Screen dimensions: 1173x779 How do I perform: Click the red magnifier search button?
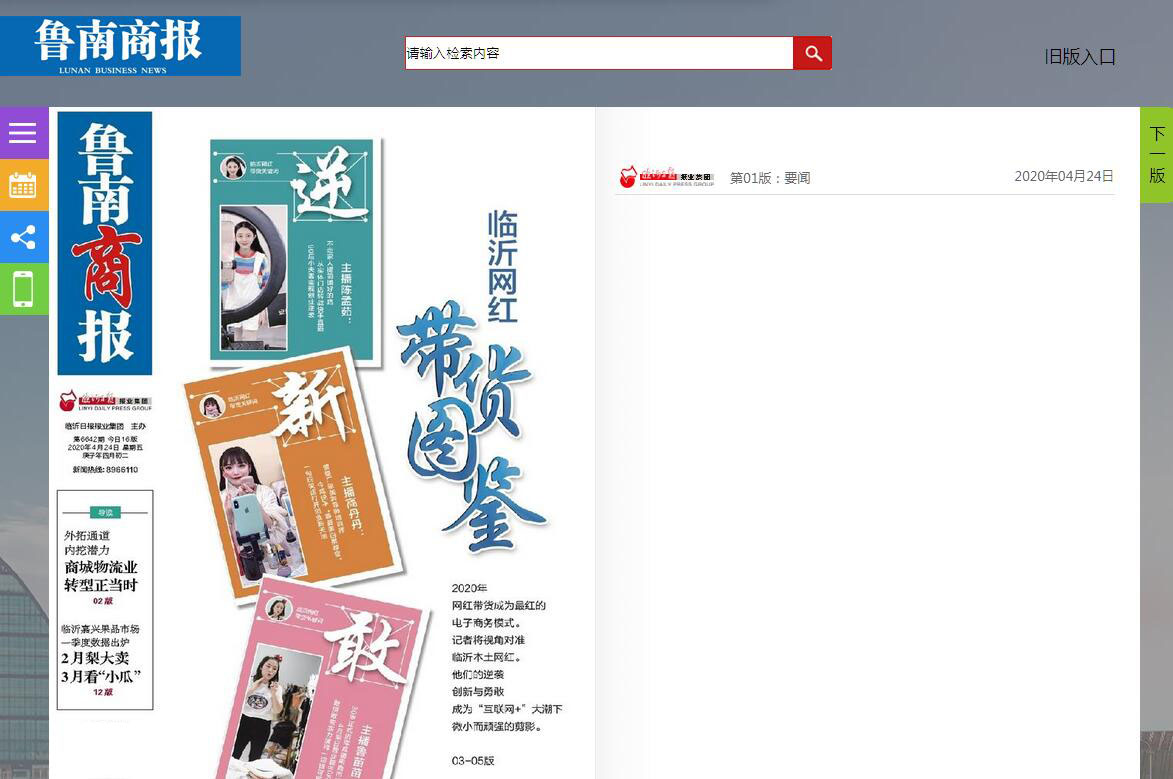[812, 53]
